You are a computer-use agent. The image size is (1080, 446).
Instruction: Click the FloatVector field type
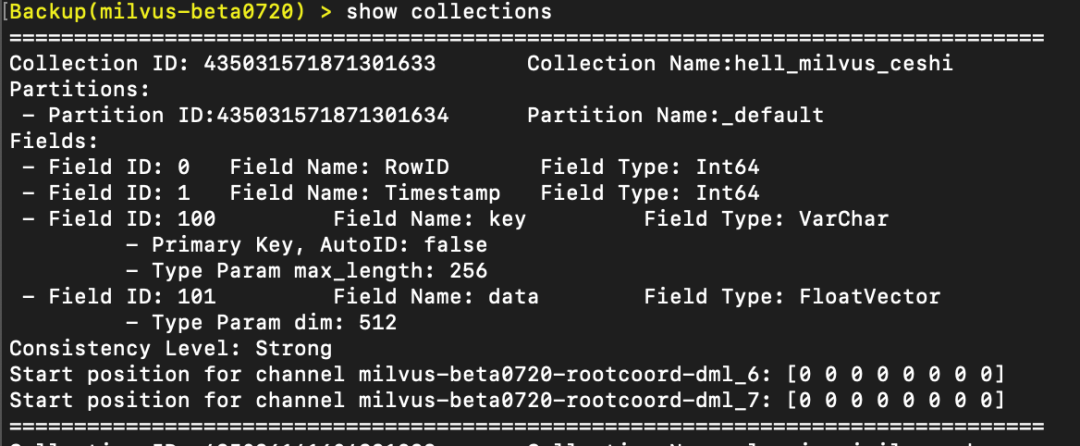[x=869, y=297]
